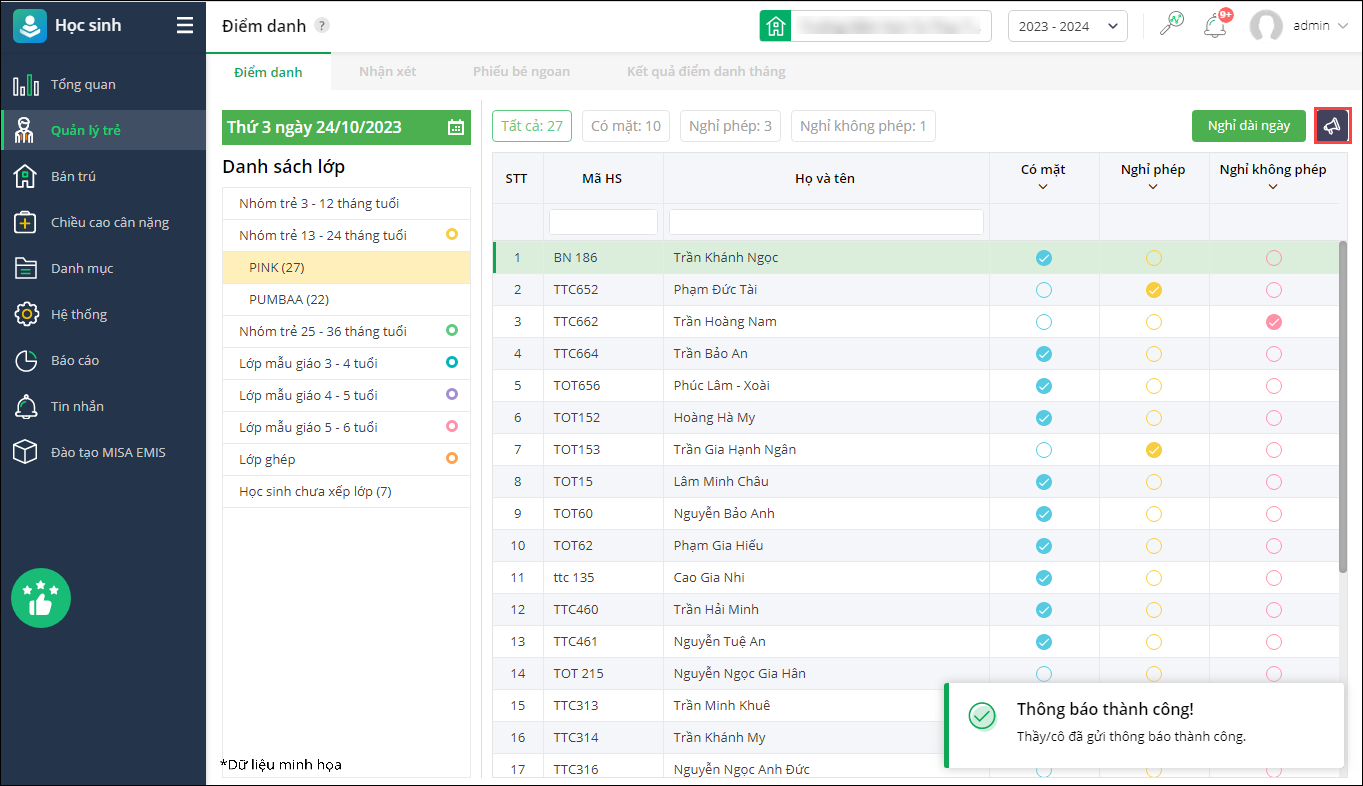Mark Lâm Minh Châu as Nghỉ không phép
This screenshot has height=786, width=1363.
[x=1274, y=482]
